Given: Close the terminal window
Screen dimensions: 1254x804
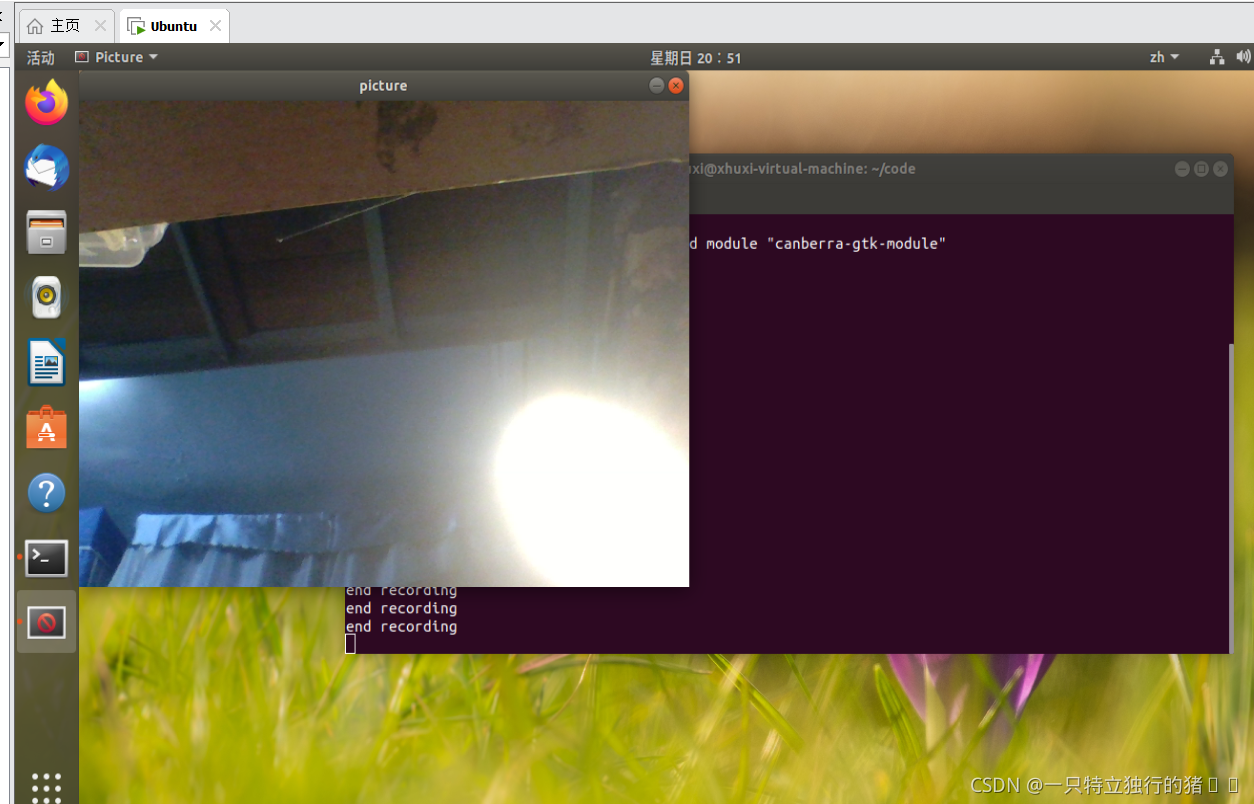Looking at the screenshot, I should [1220, 169].
